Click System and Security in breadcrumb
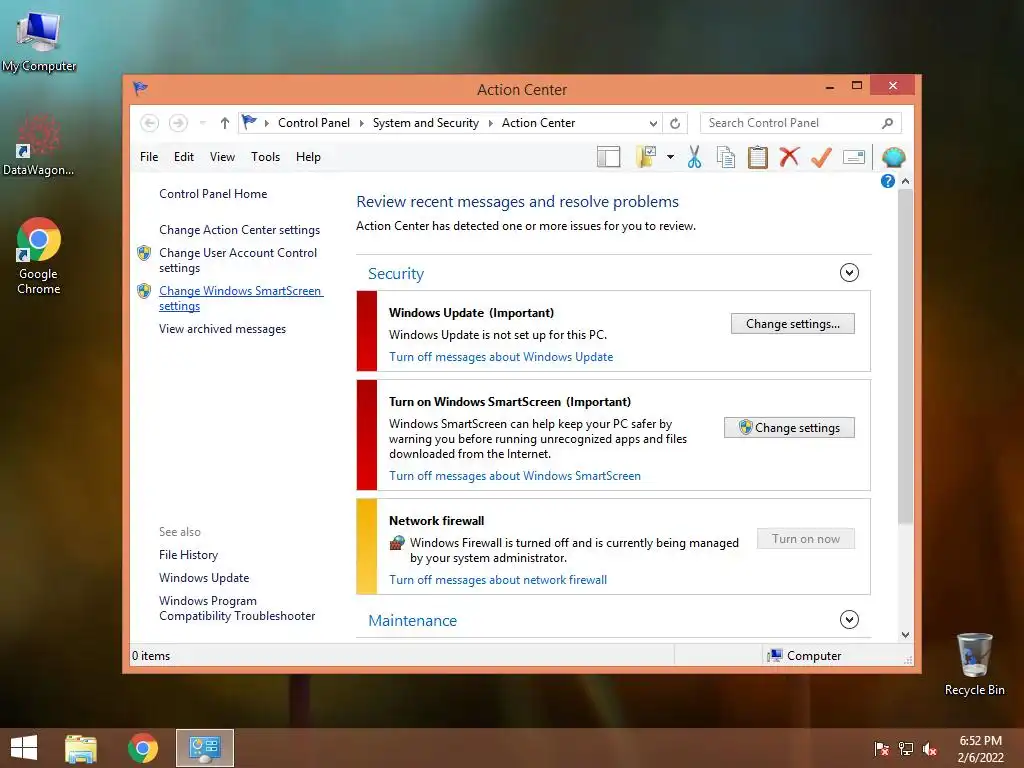Image resolution: width=1024 pixels, height=768 pixels. click(x=426, y=123)
